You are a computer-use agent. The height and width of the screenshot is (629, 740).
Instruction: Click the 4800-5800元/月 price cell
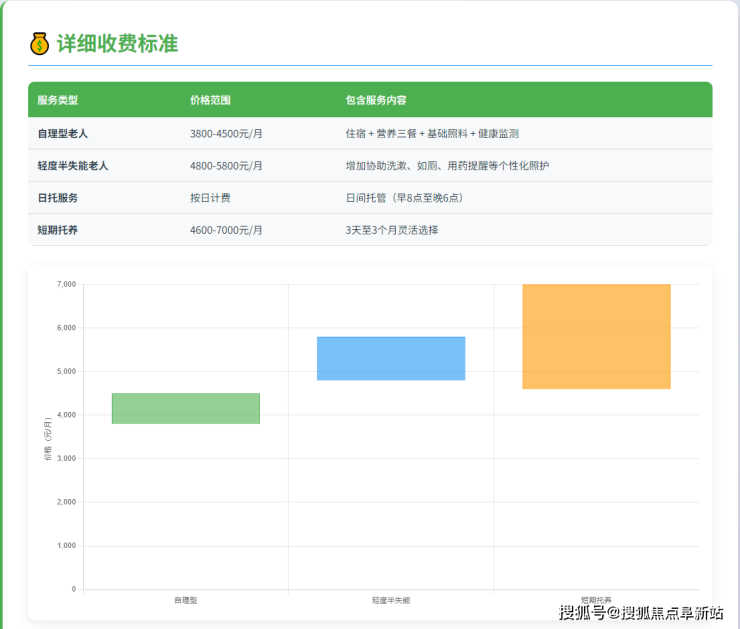pyautogui.click(x=226, y=165)
